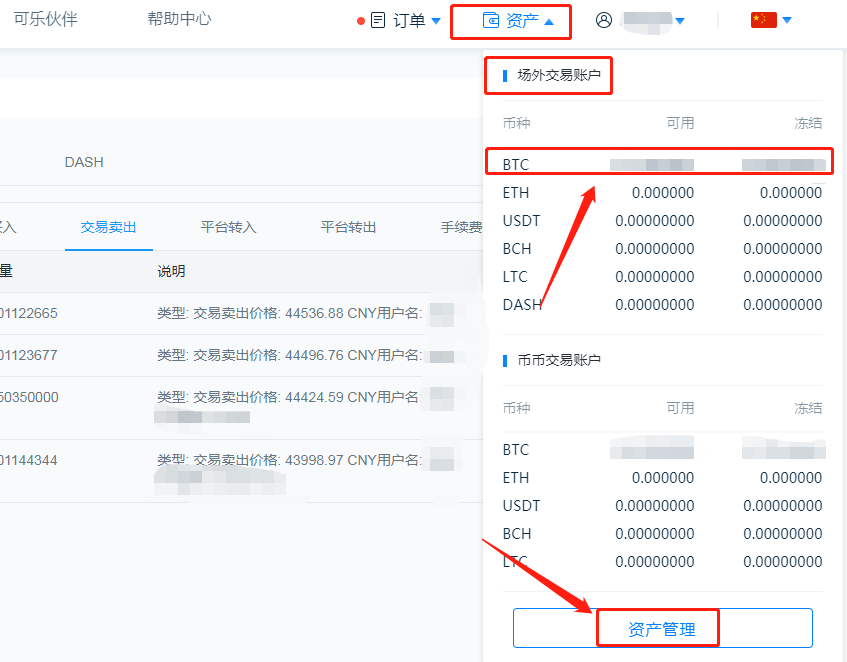
Task: Click USDT row in 场外交易账户
Action: 662,221
